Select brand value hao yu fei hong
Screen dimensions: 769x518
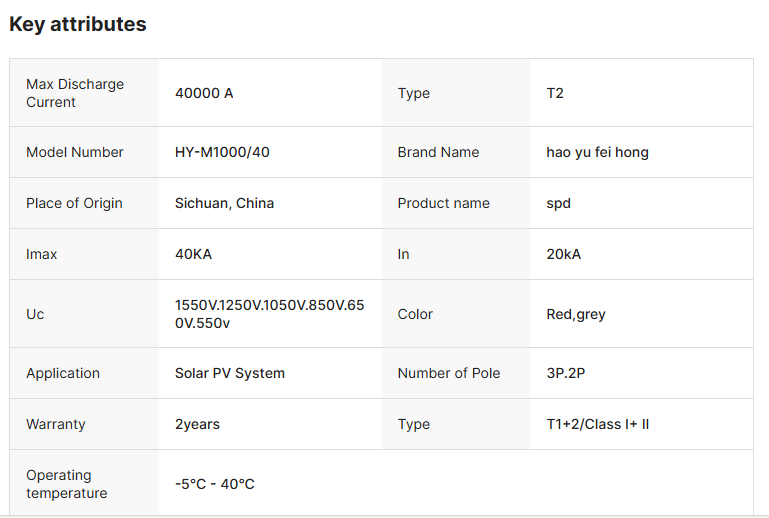597,152
